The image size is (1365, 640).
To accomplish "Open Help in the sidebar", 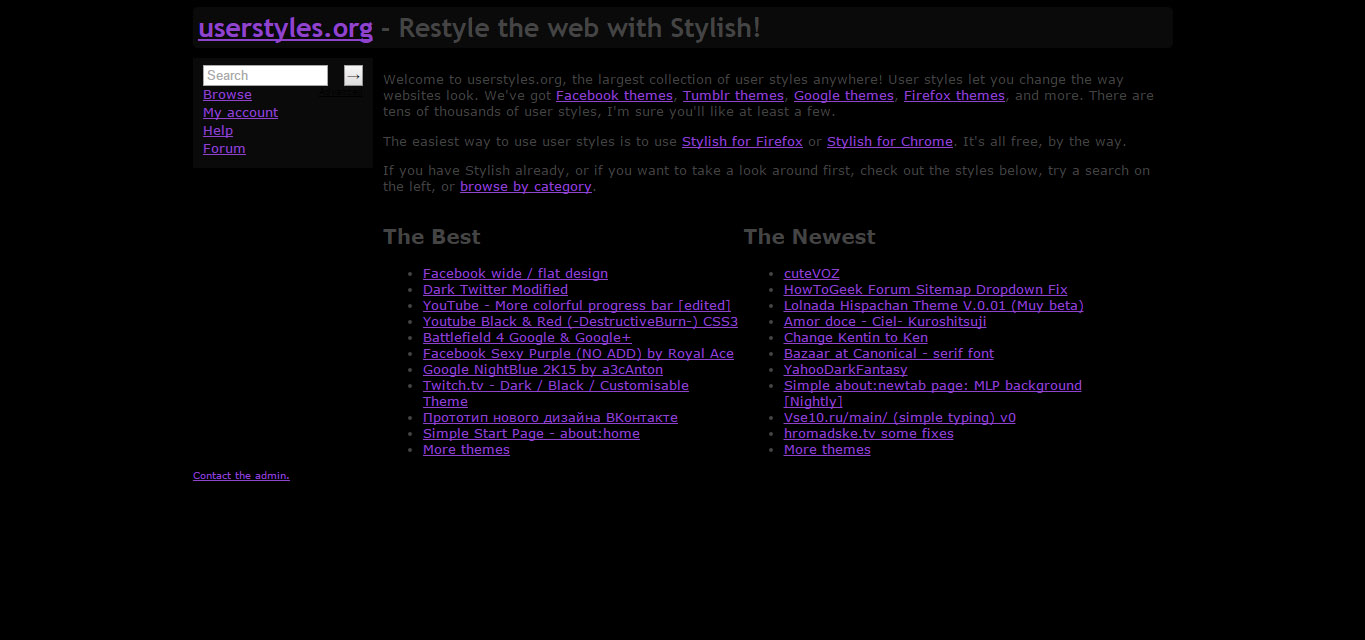I will pos(218,131).
